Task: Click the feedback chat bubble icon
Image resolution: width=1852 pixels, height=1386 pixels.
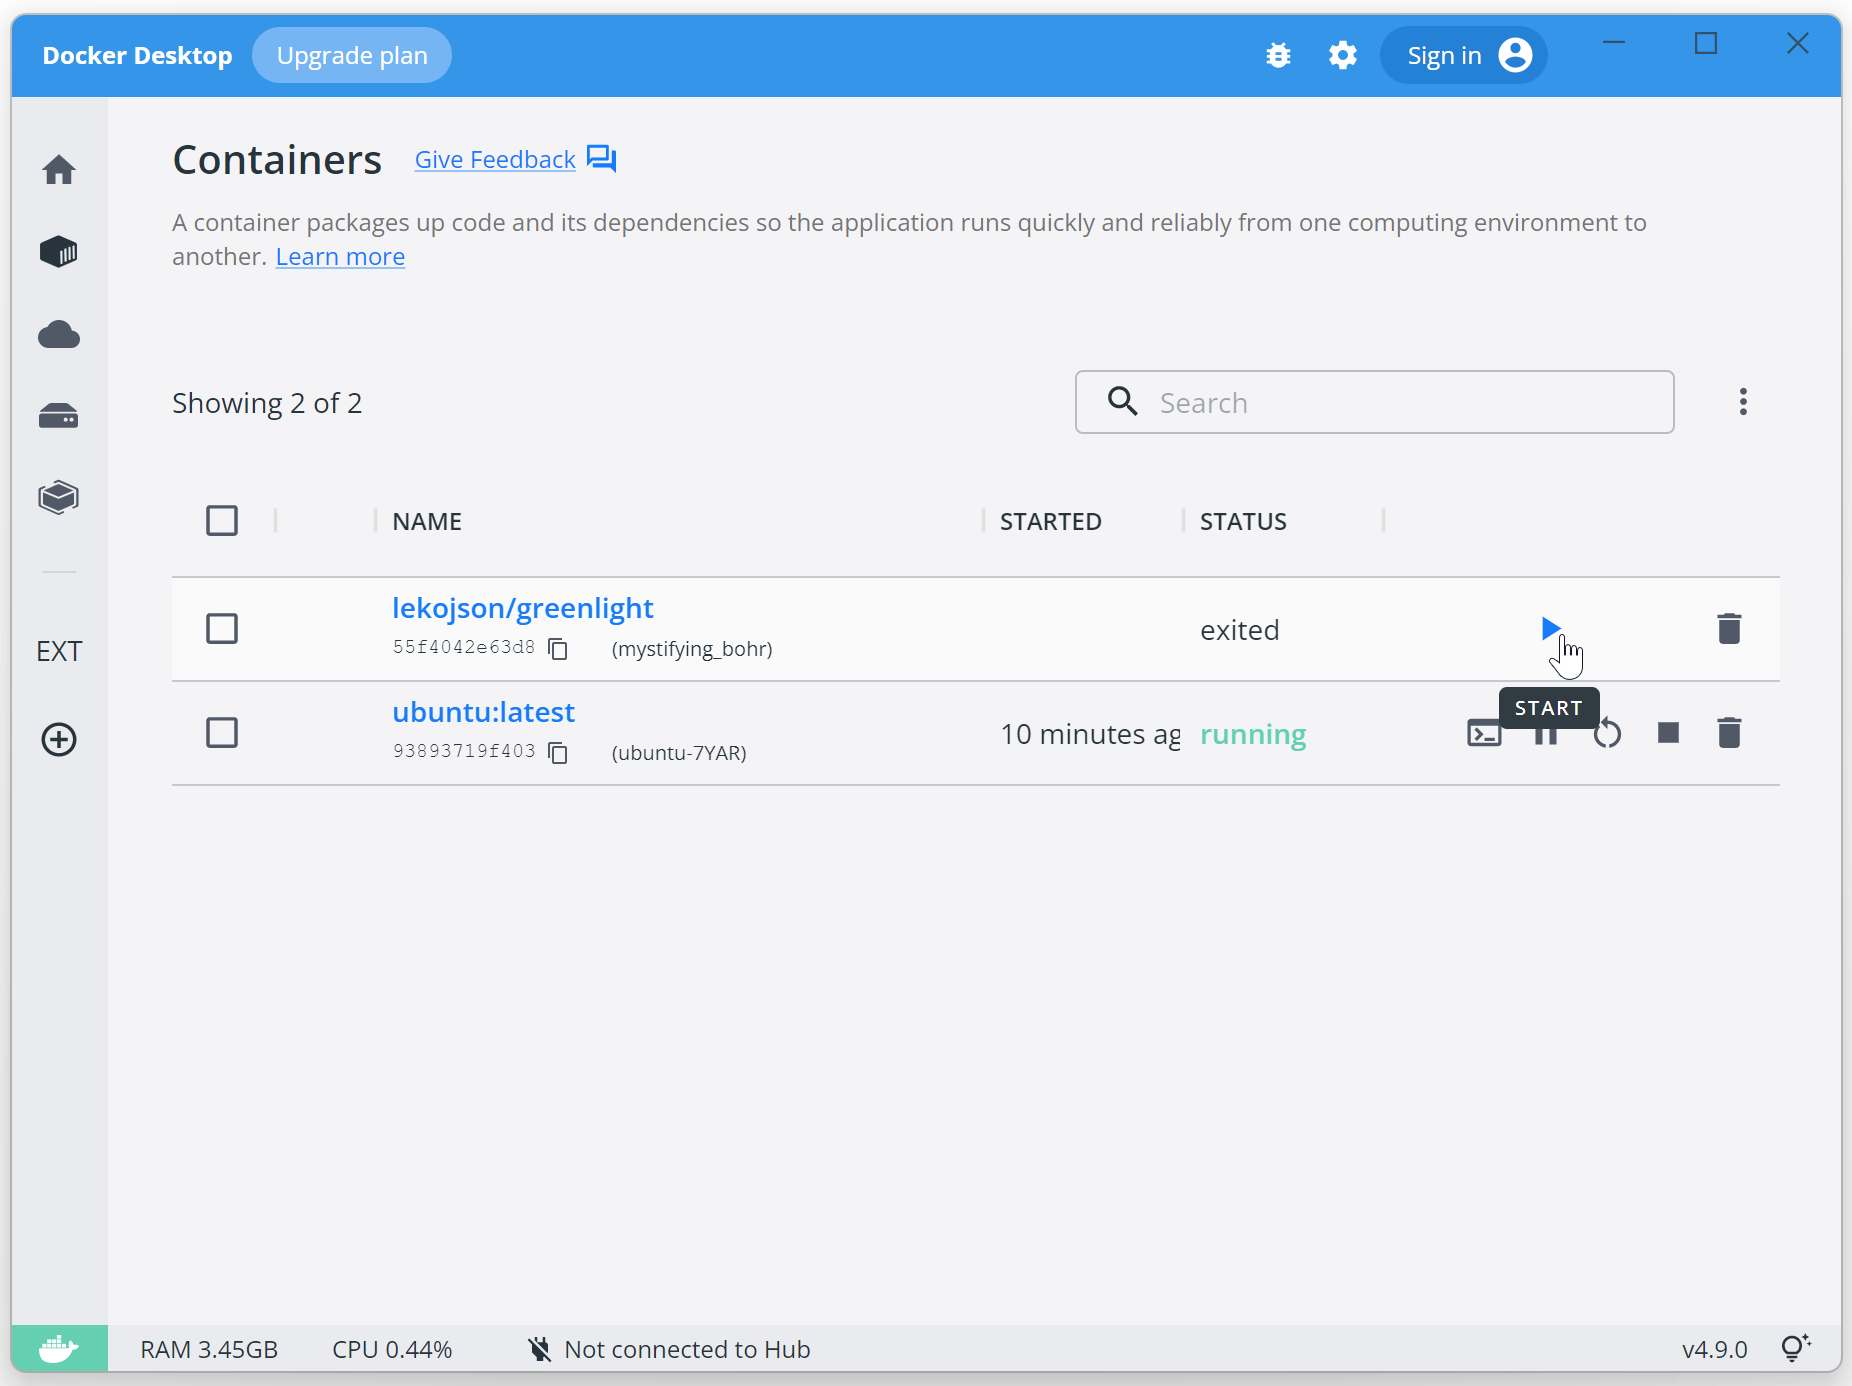Action: pyautogui.click(x=602, y=159)
